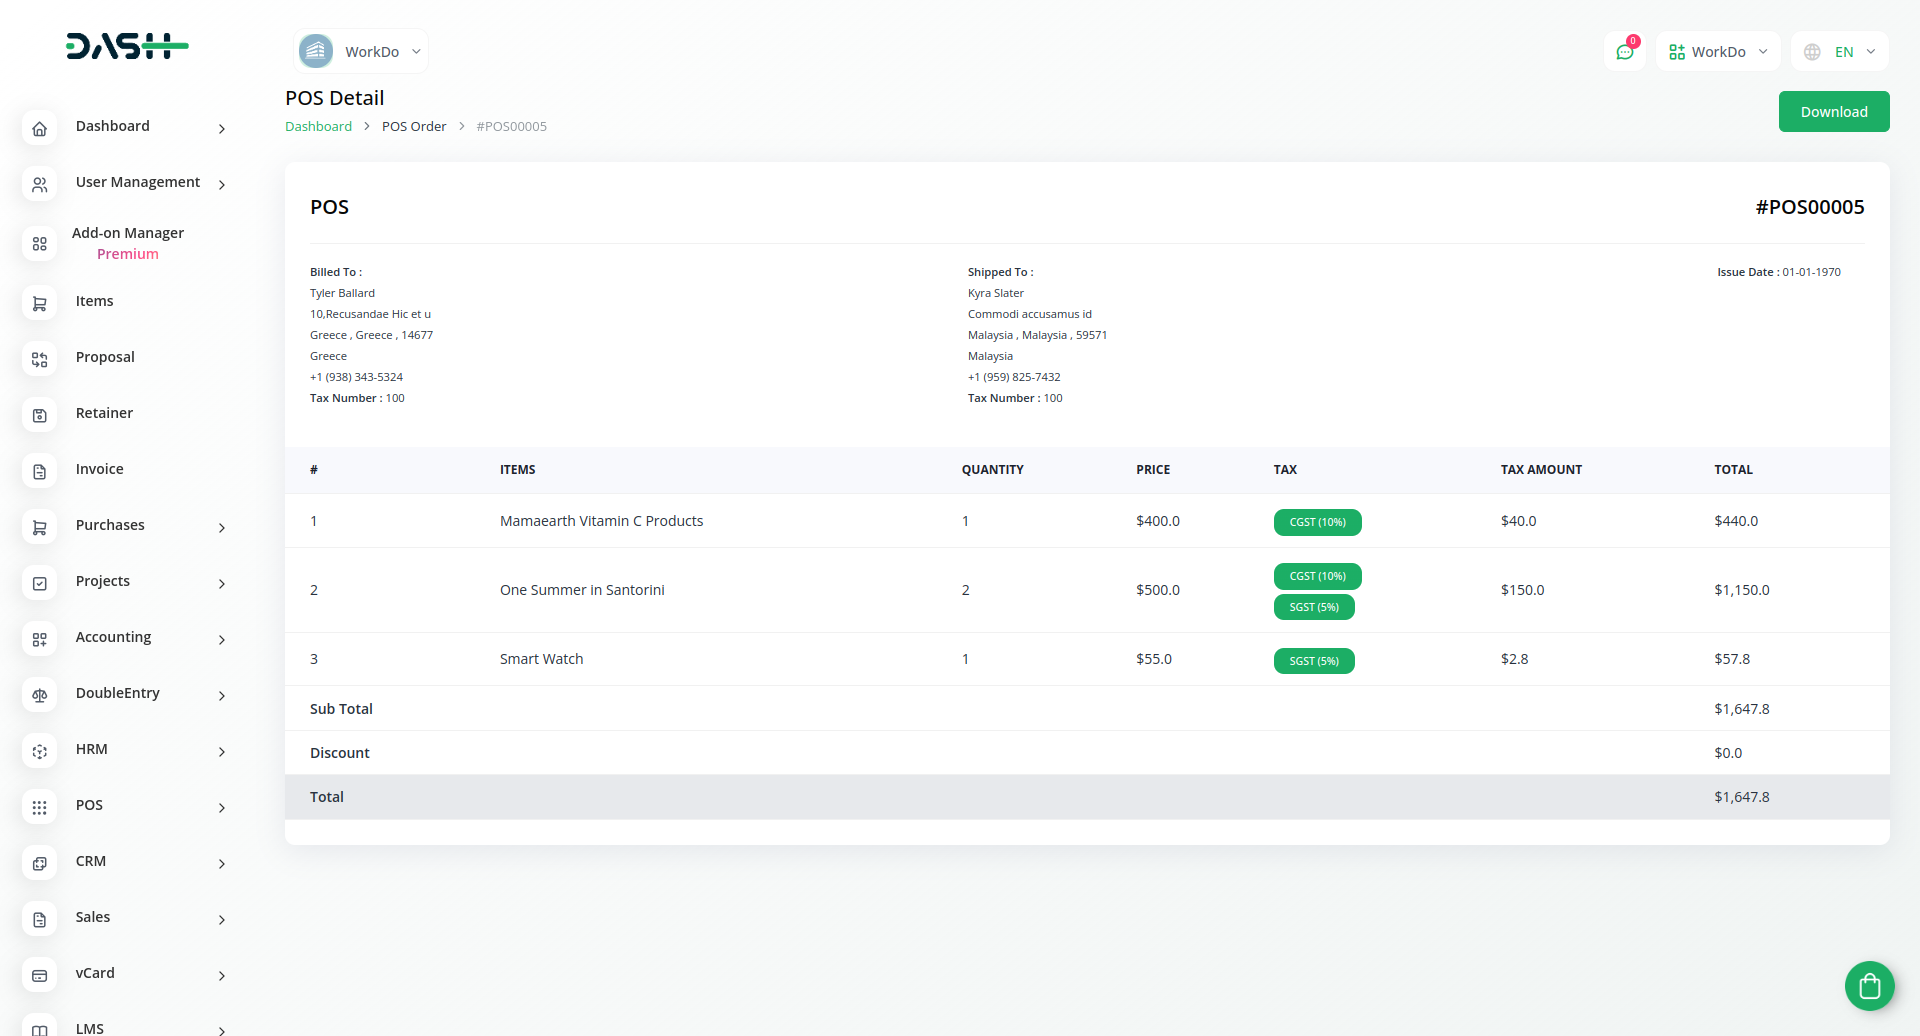Open the Dashboard breadcrumb link
The height and width of the screenshot is (1036, 1920).
pos(318,126)
